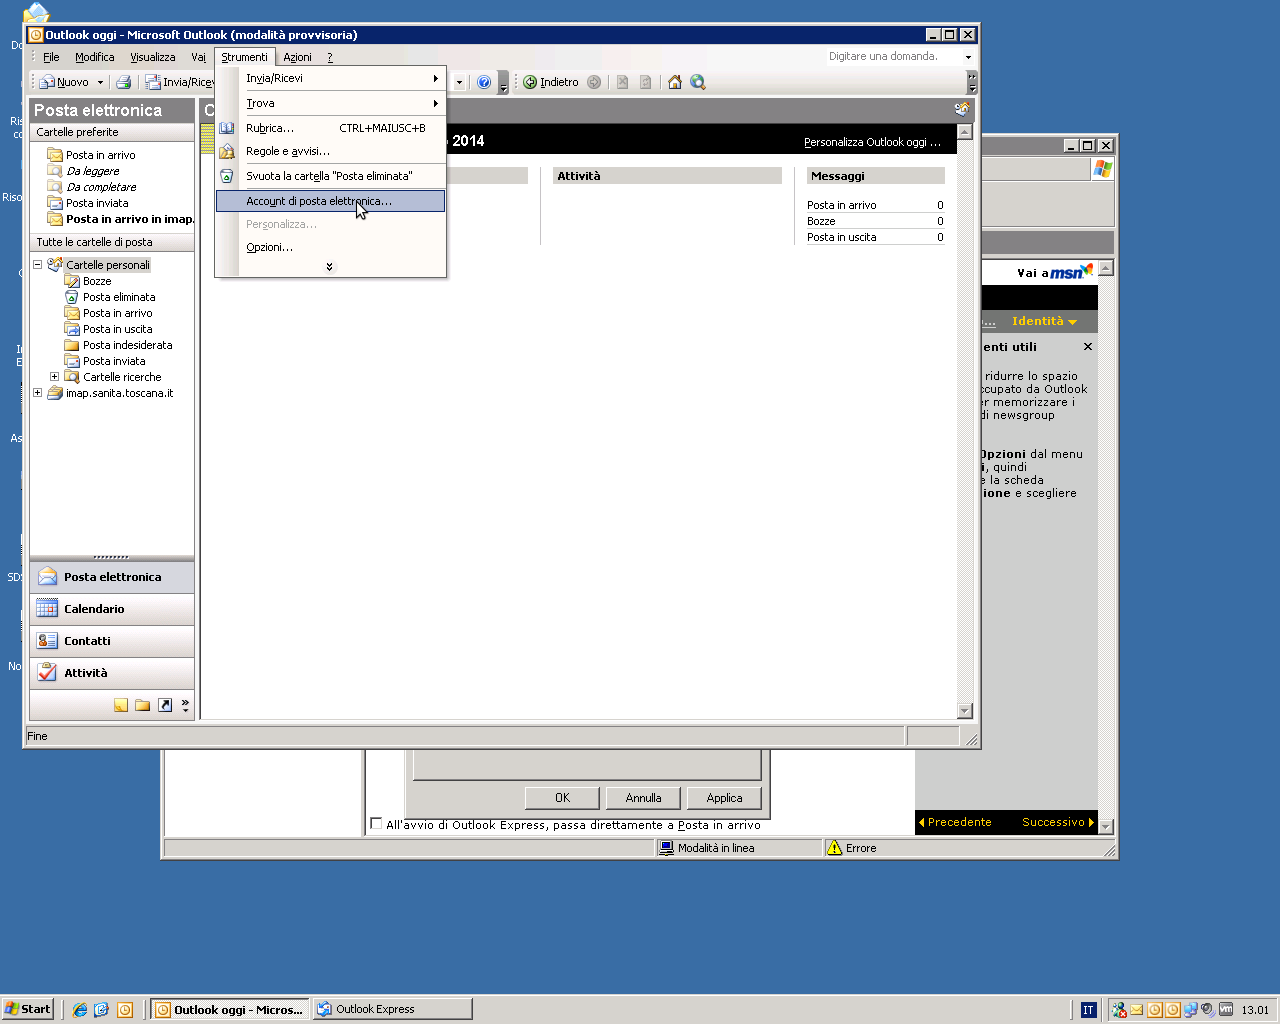Viewport: 1280px width, 1024px height.
Task: Open the Invia/Ricevi submenu
Action: pyautogui.click(x=331, y=78)
